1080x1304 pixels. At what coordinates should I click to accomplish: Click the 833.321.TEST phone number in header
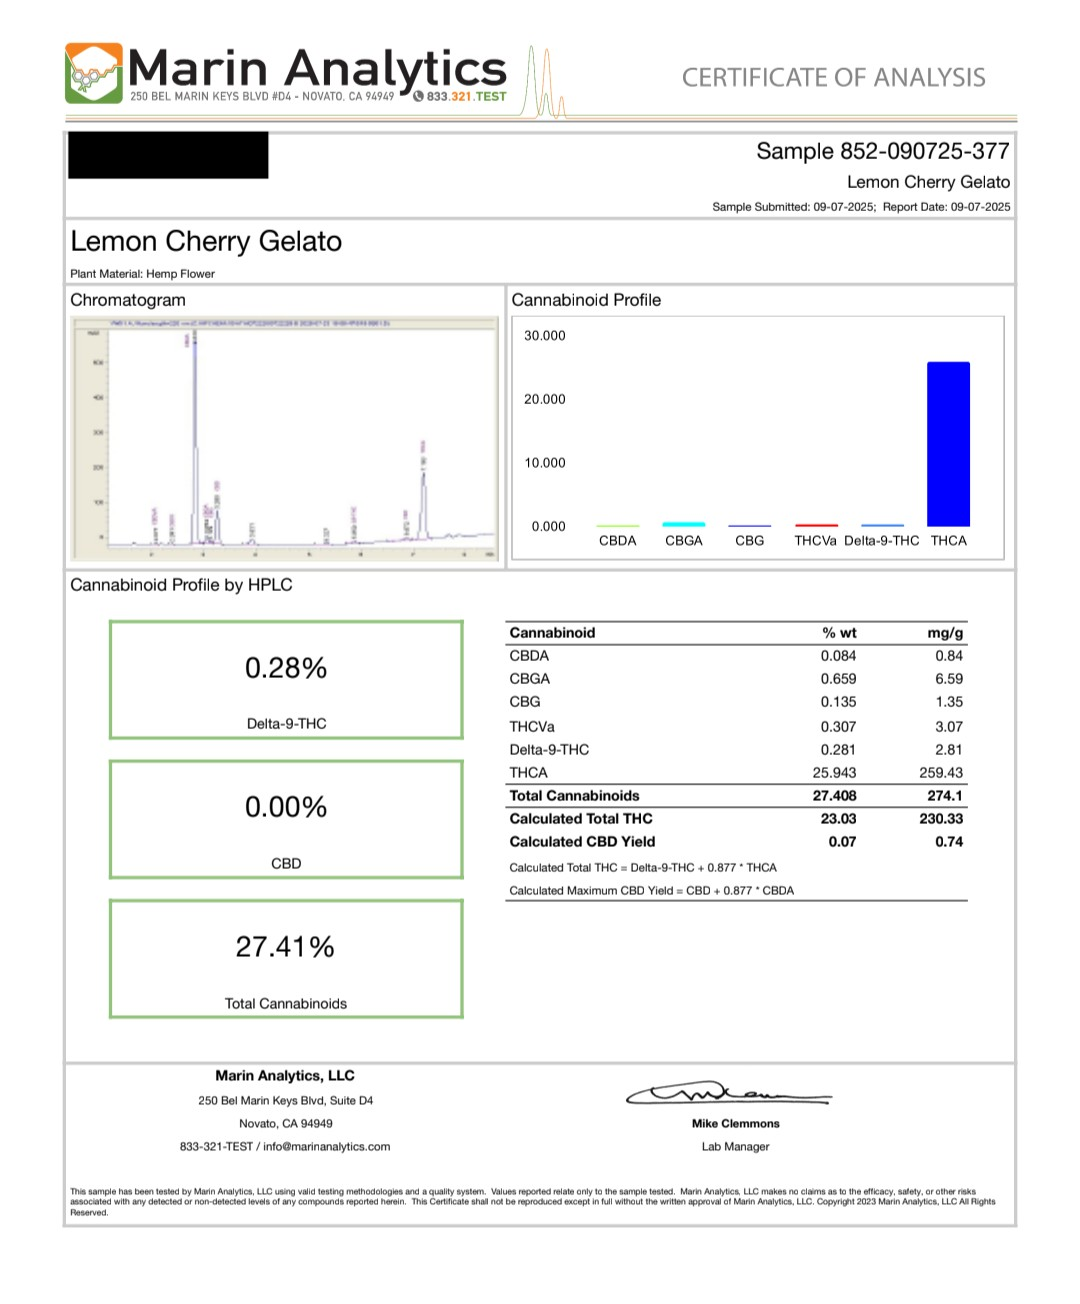(467, 97)
